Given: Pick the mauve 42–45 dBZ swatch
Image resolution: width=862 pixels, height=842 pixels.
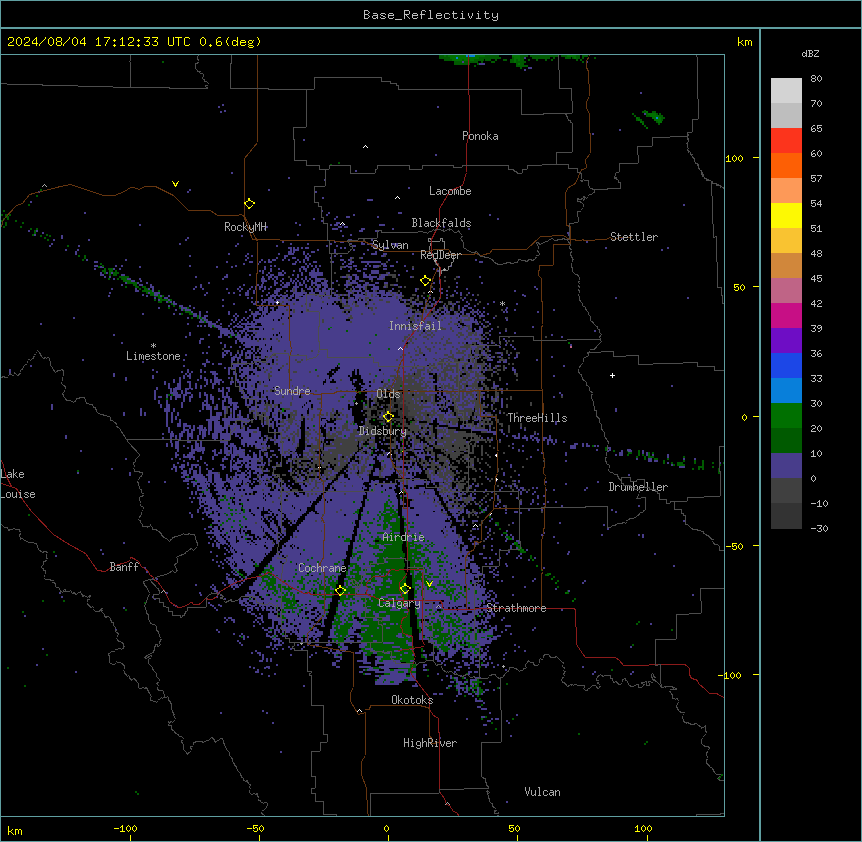Looking at the screenshot, I should [786, 291].
